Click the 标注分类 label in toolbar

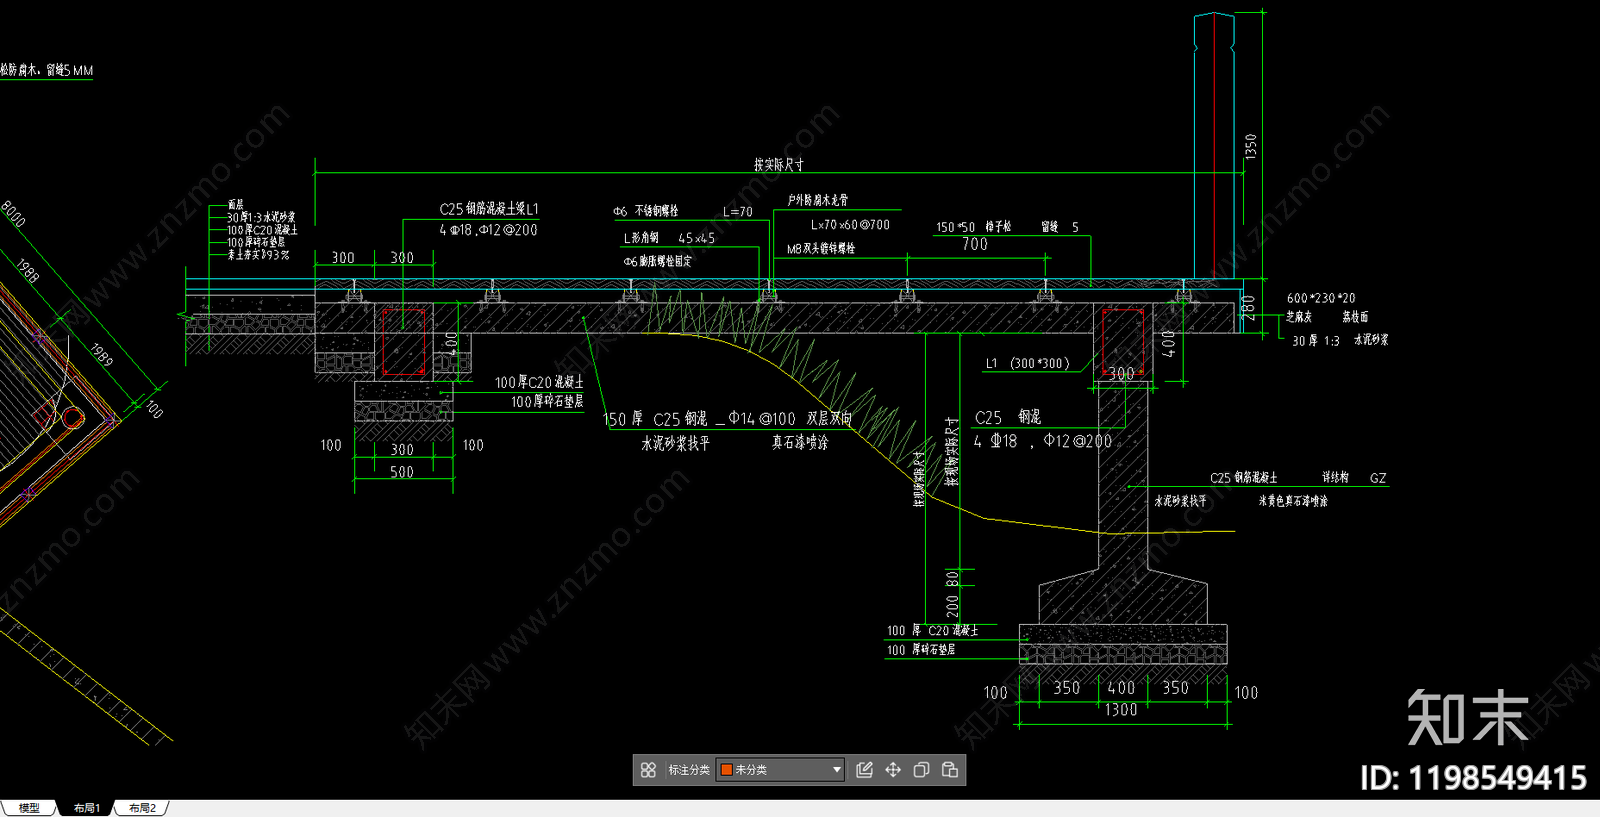[x=689, y=770]
